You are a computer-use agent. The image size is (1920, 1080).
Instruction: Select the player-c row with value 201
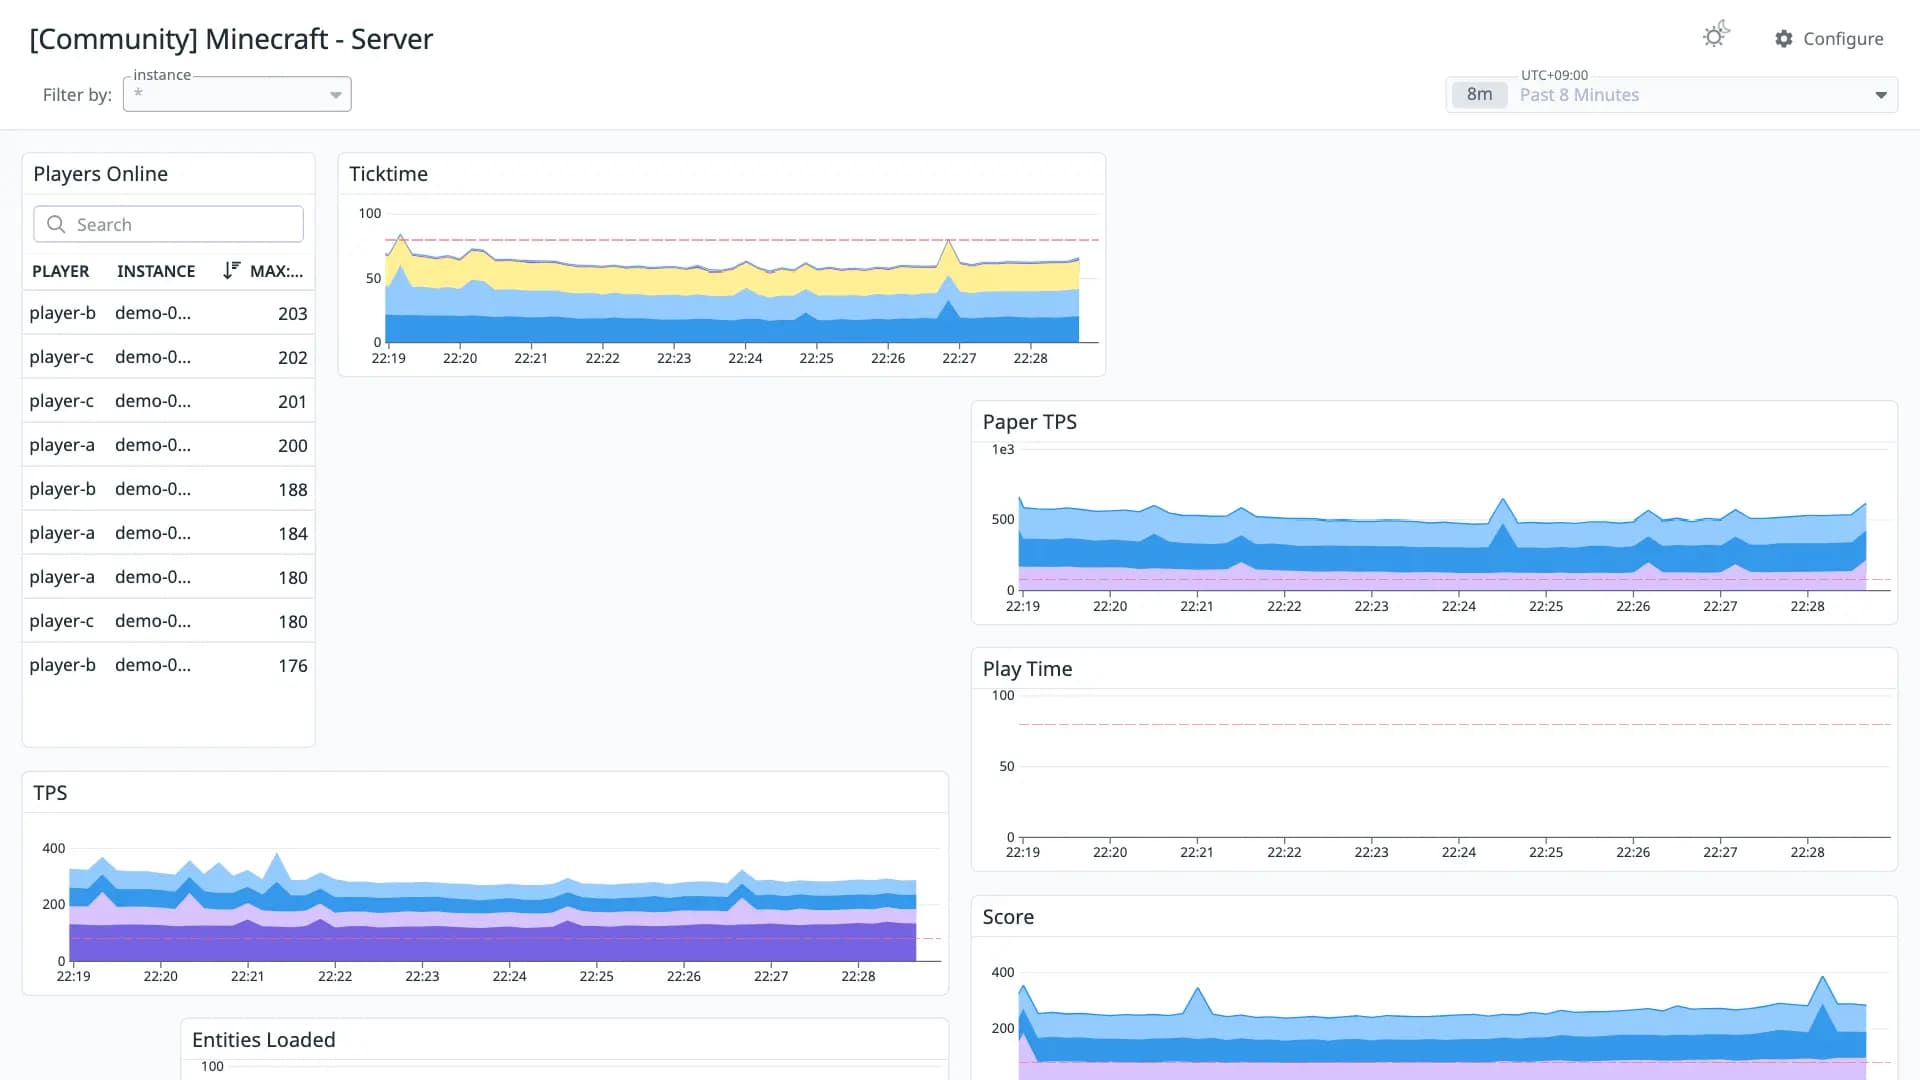pos(168,401)
